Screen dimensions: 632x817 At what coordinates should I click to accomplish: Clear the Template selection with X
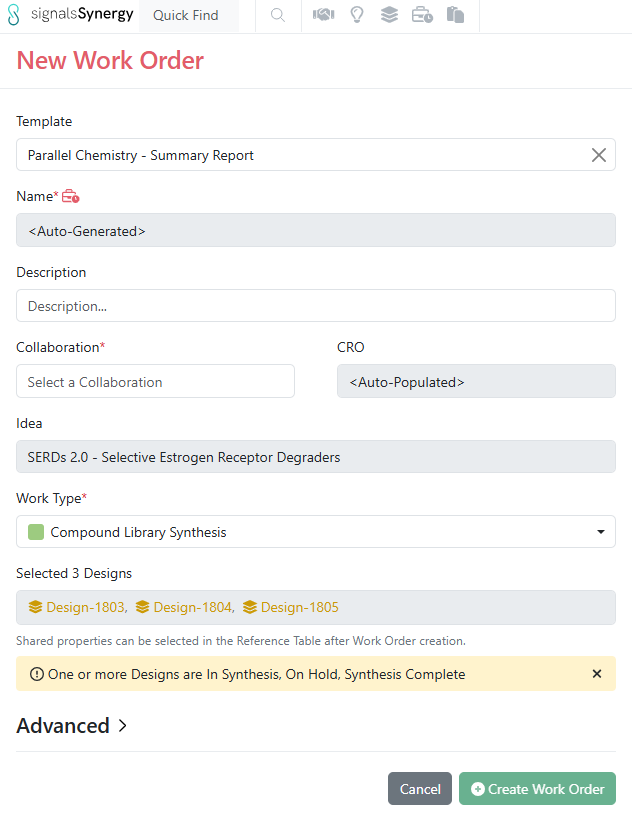598,155
